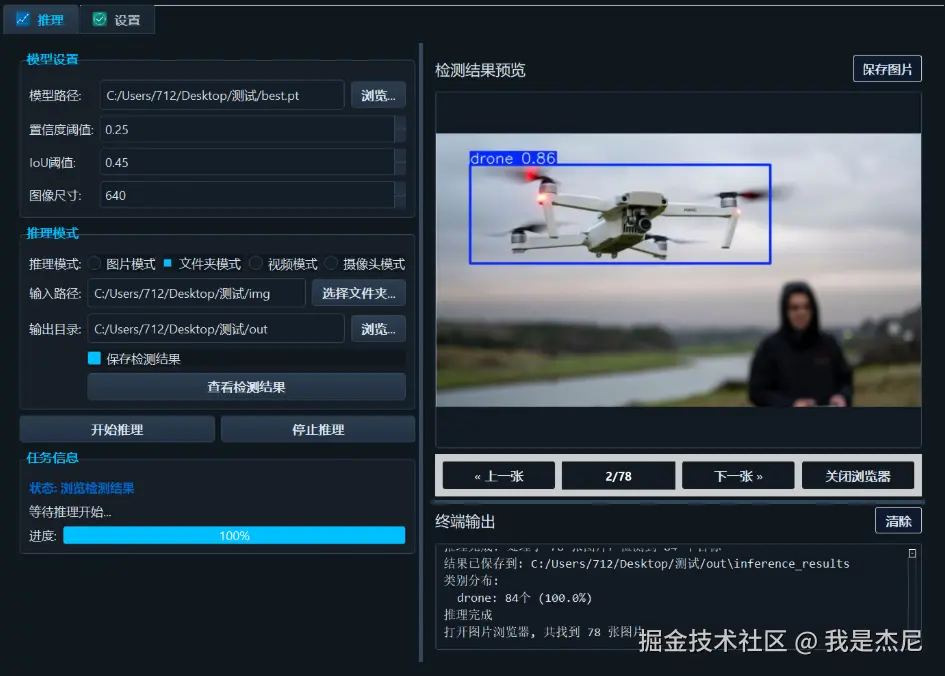The width and height of the screenshot is (945, 676).
Task: Open results with 查看检测结果 button
Action: tap(246, 387)
